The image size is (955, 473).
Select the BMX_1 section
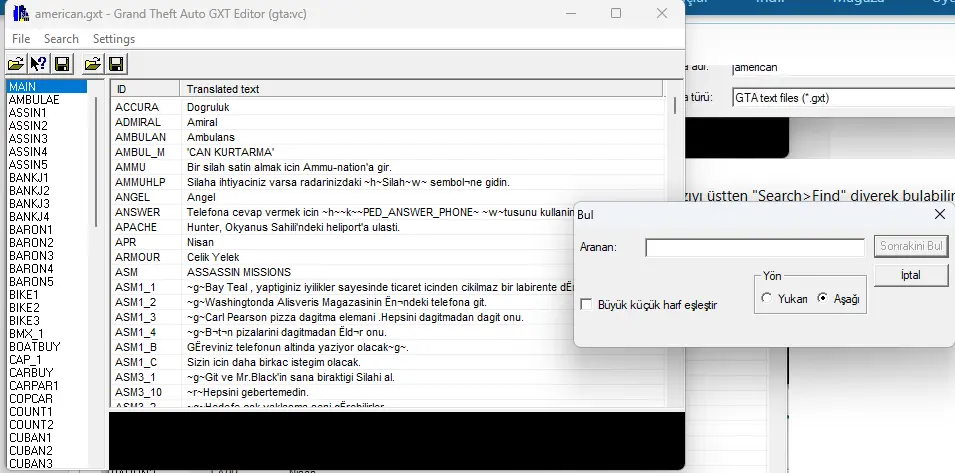47,334
